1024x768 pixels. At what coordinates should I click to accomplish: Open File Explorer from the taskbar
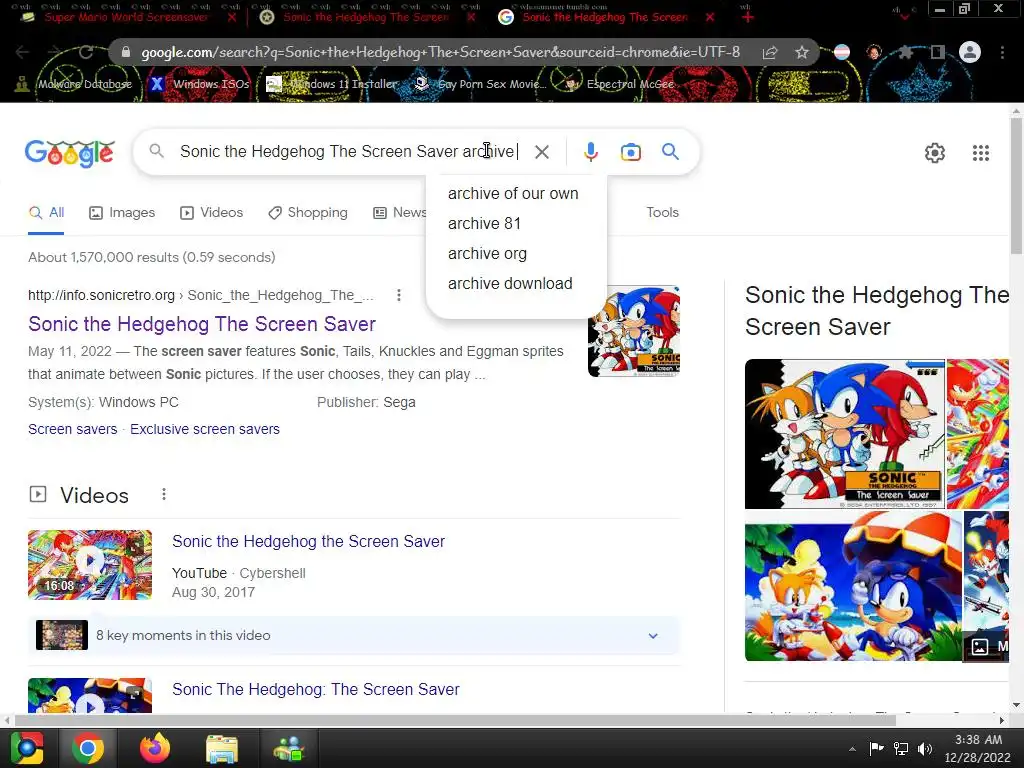click(x=222, y=749)
